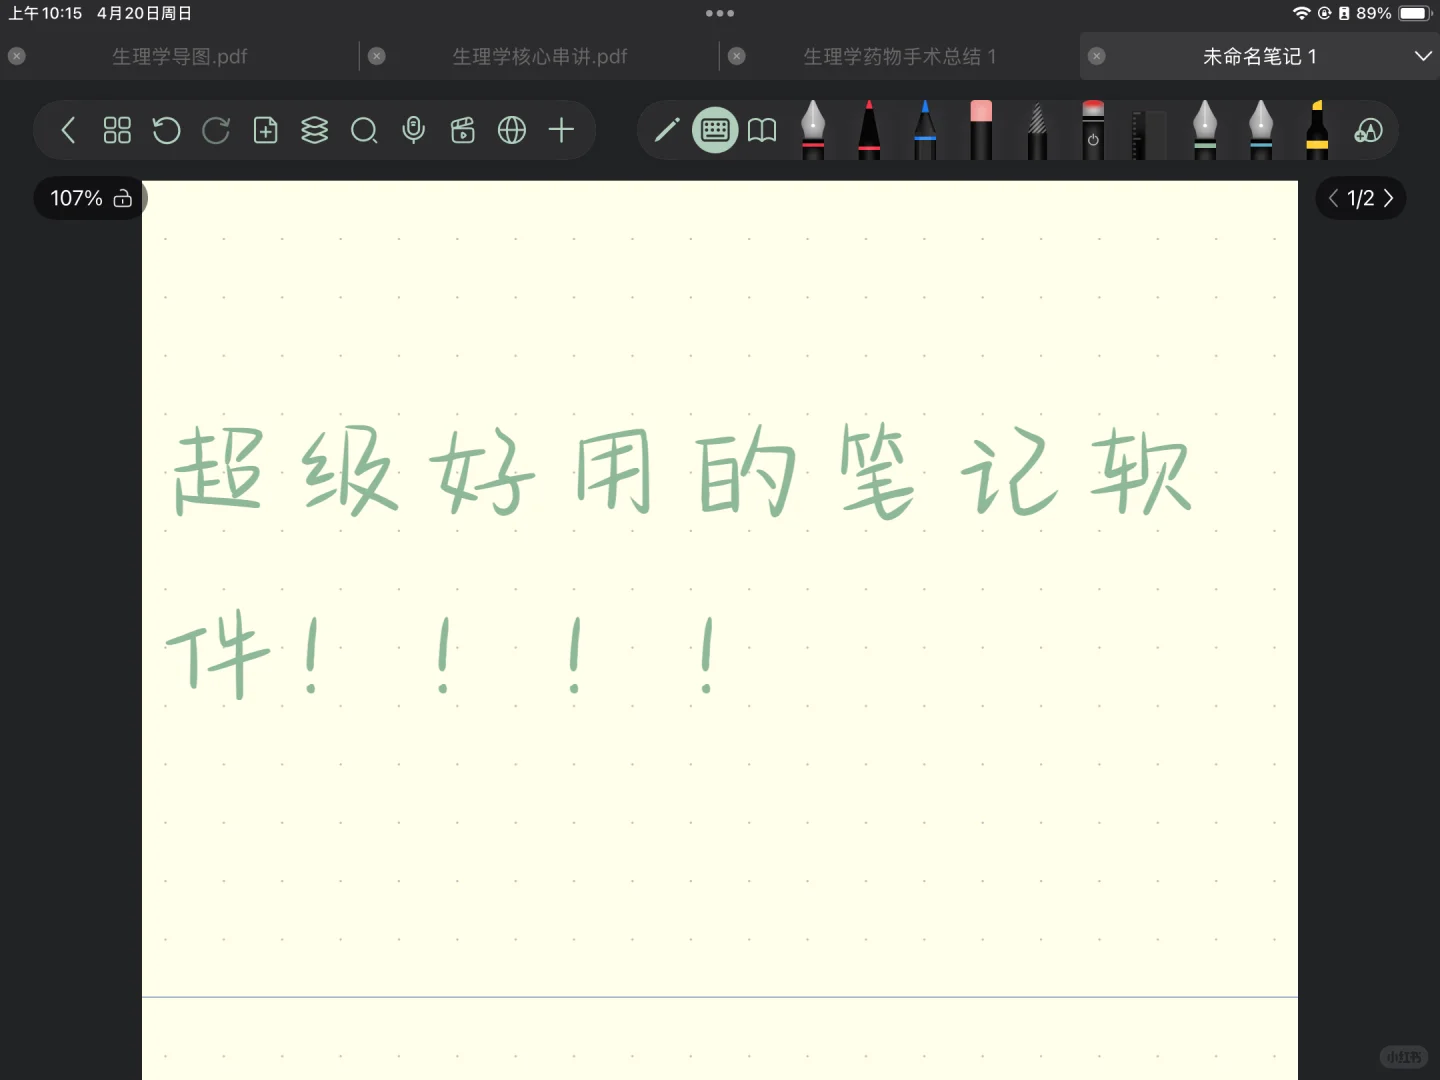
Task: Open the media insert tool
Action: click(x=462, y=130)
